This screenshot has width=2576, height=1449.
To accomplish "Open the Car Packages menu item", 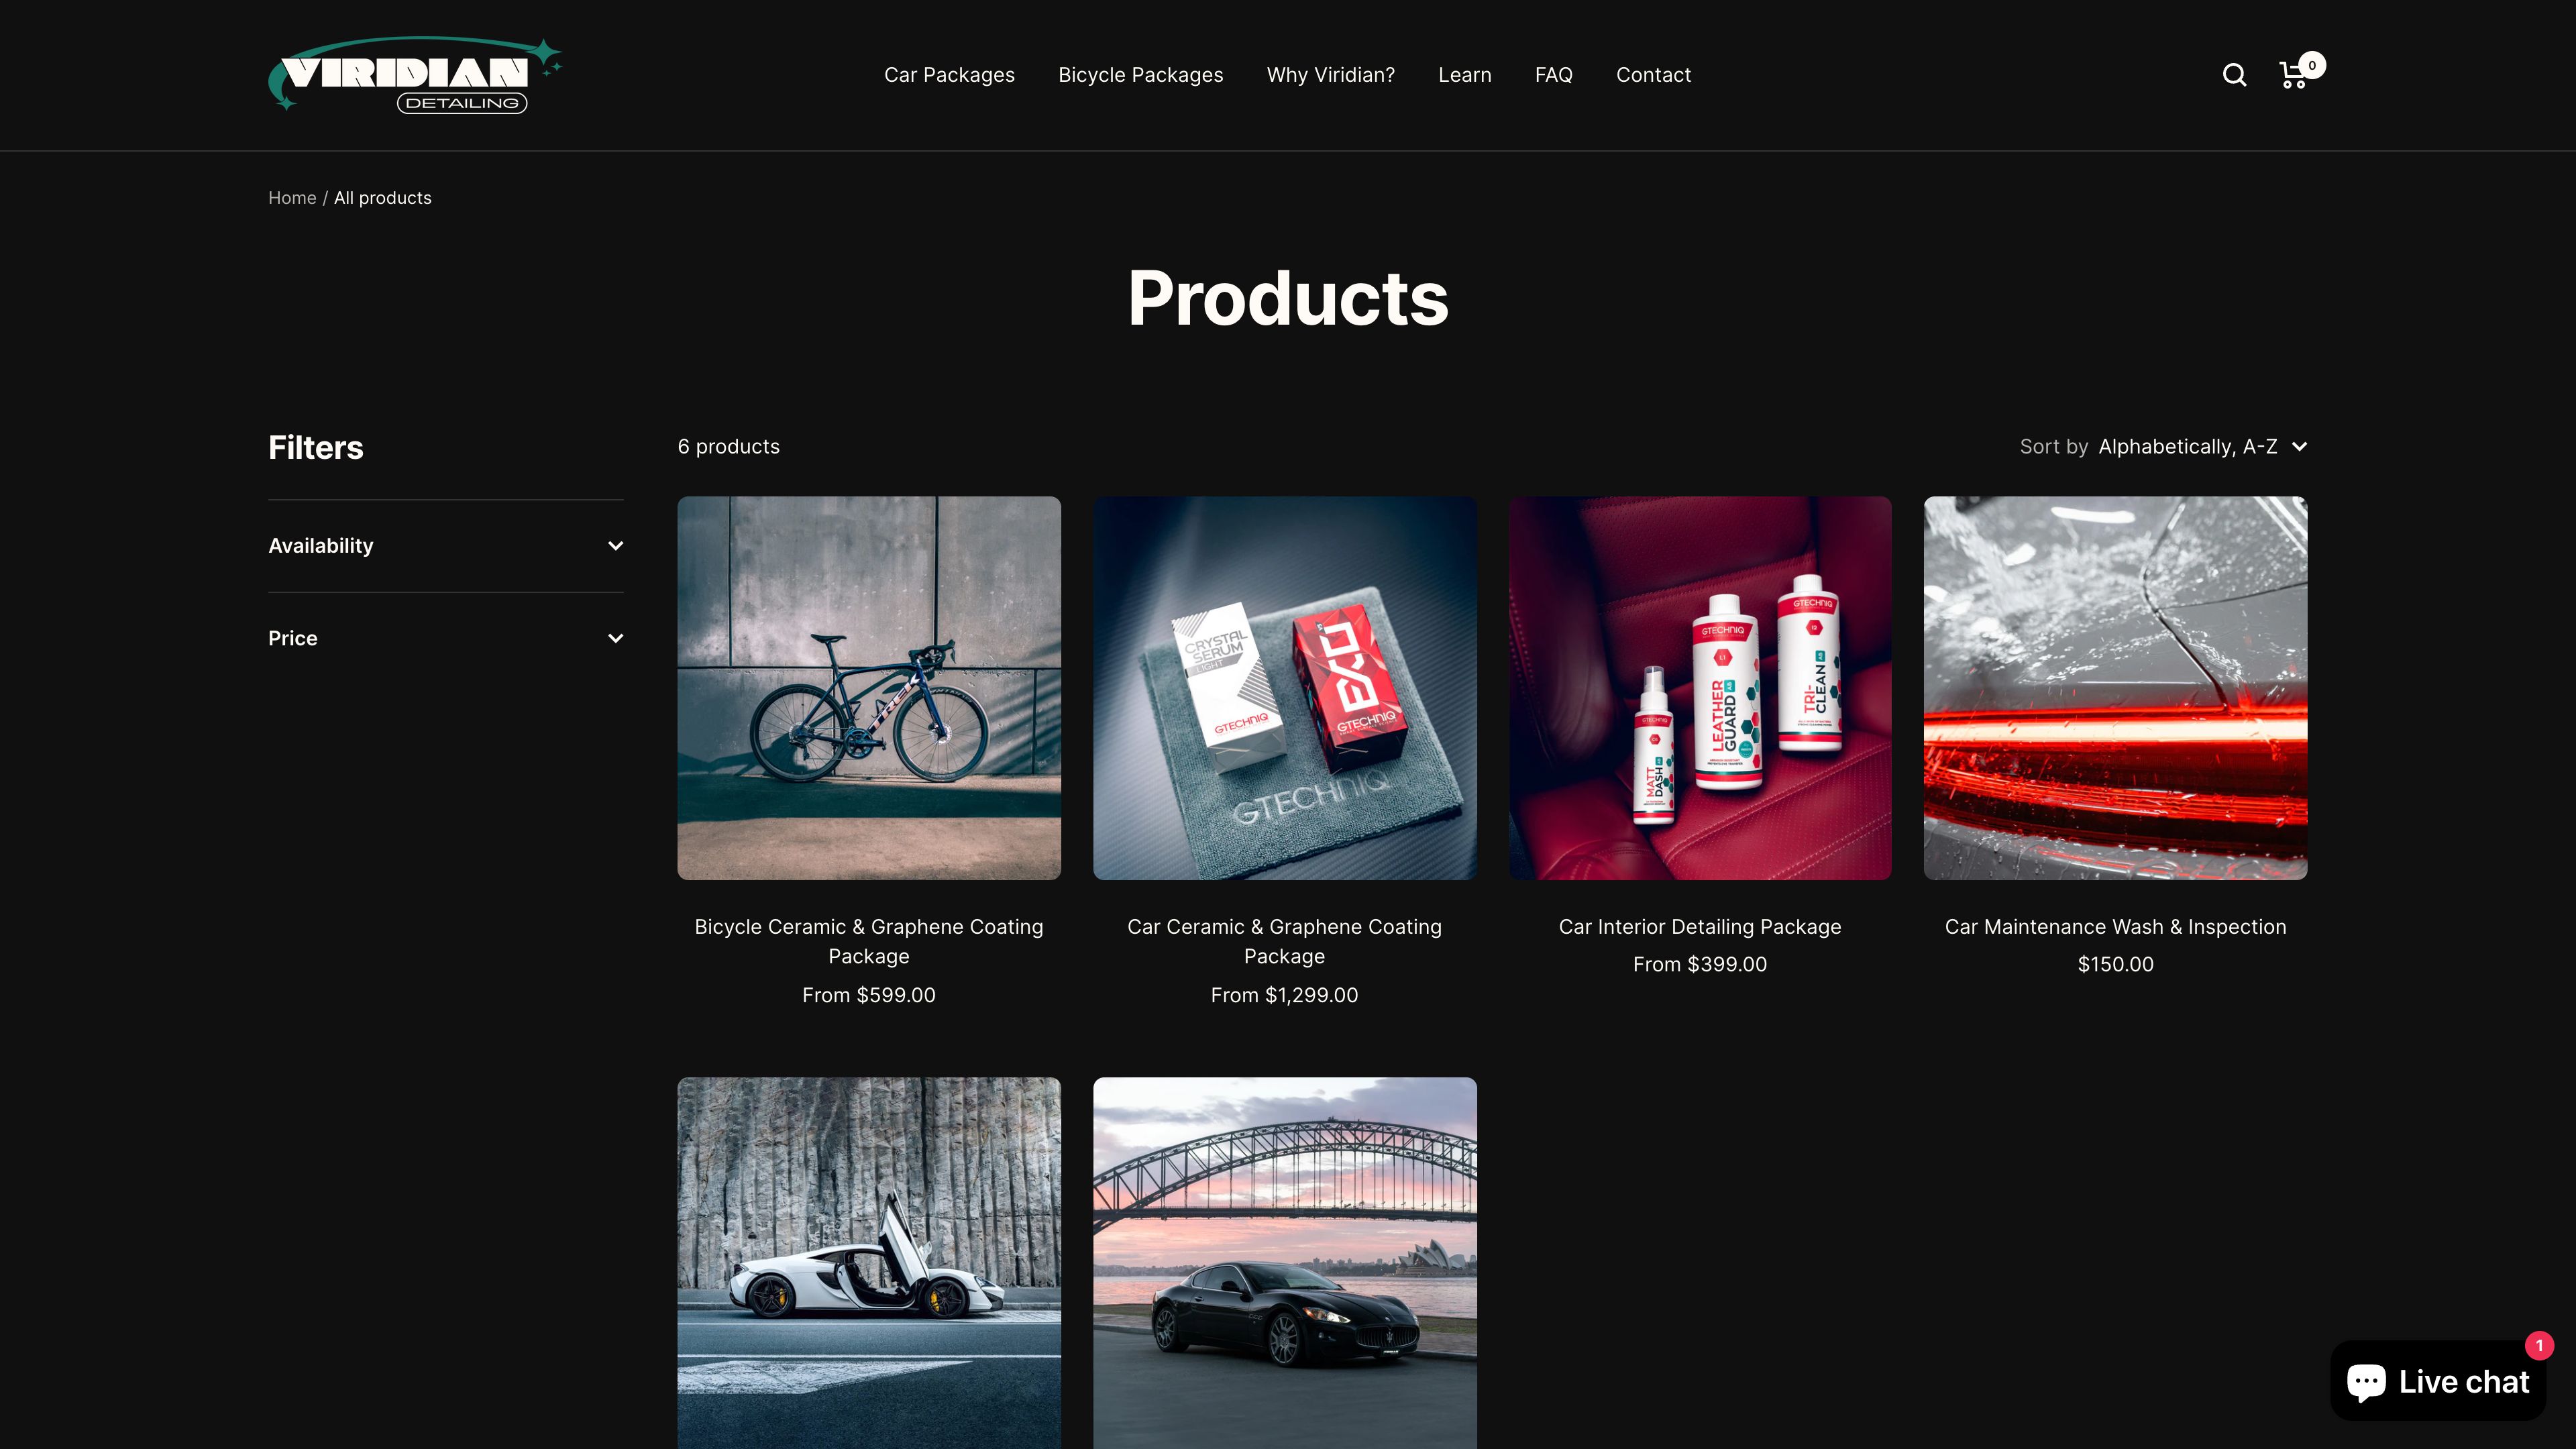I will tap(949, 75).
